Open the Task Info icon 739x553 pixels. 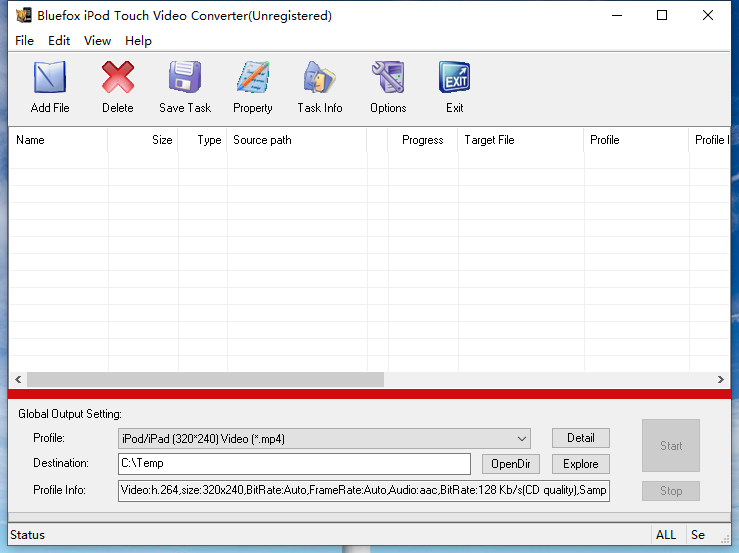320,77
